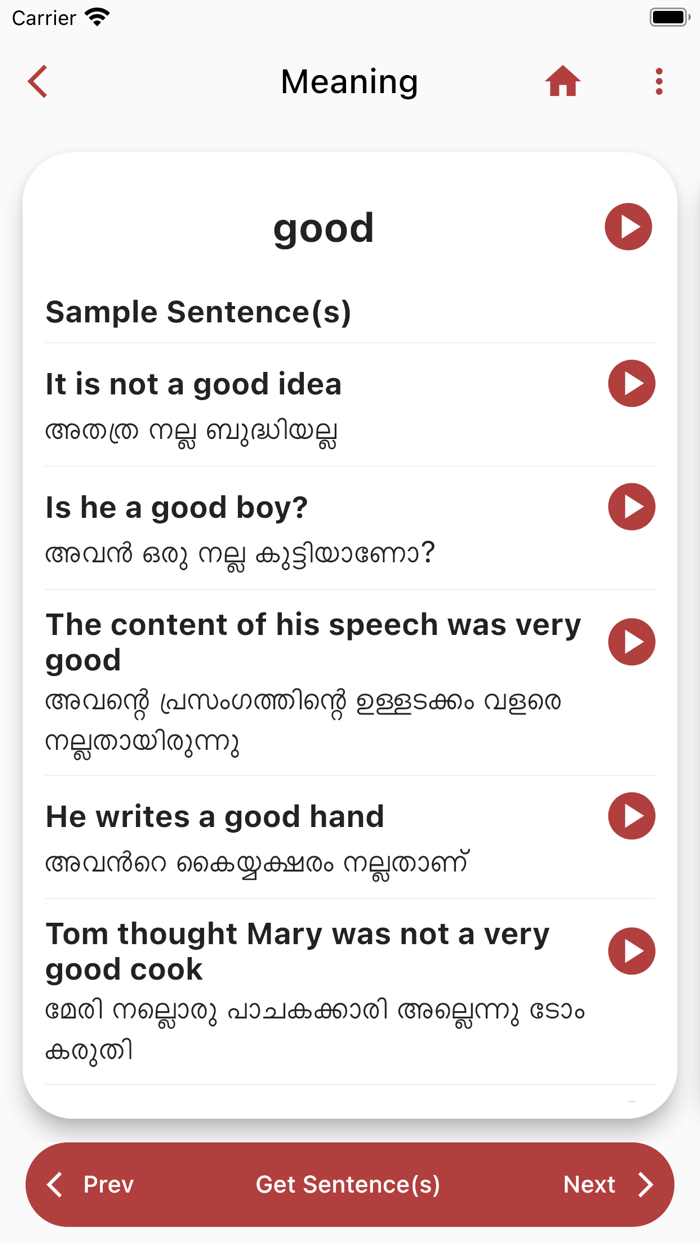Play the Tom and Mary sentence audio
This screenshot has height=1244, width=700.
pyautogui.click(x=631, y=951)
